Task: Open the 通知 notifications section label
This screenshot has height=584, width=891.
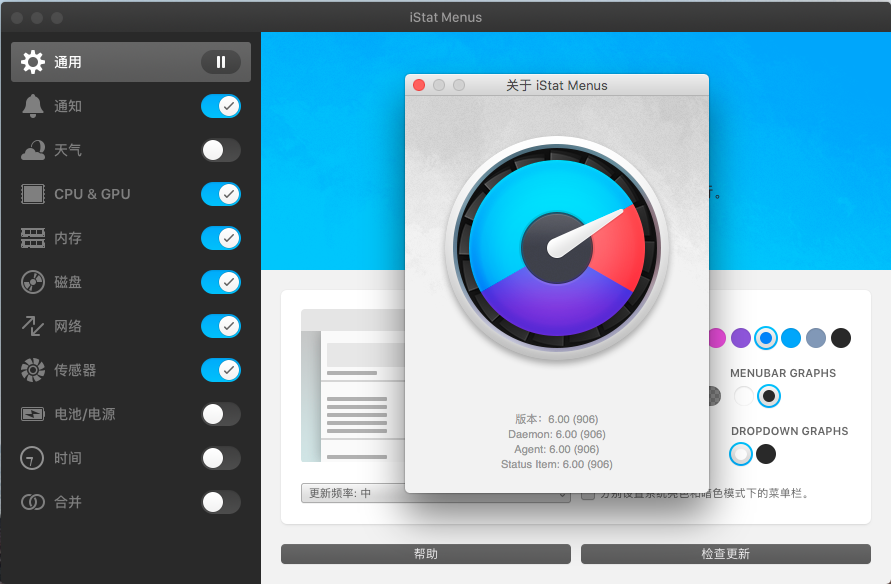Action: [68, 106]
